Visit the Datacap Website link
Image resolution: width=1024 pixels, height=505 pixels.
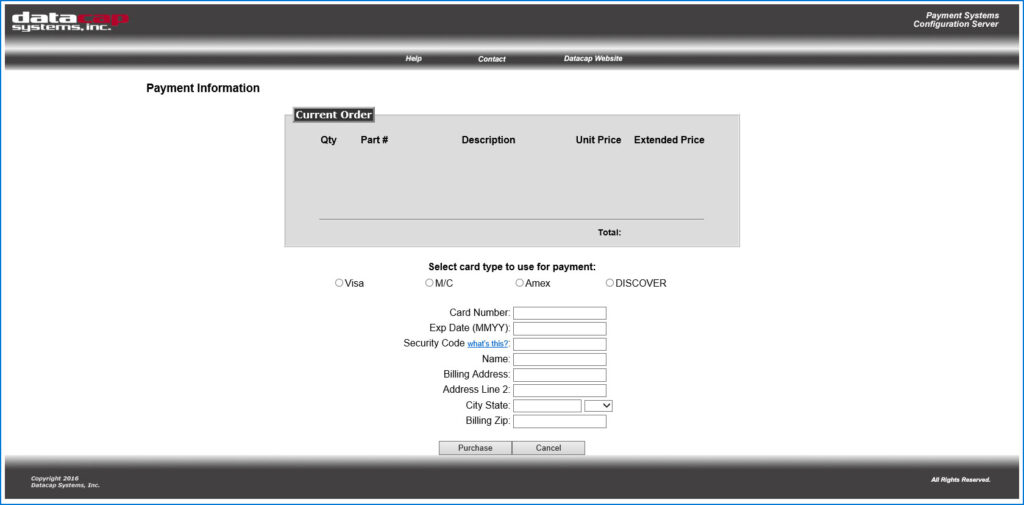(x=593, y=59)
